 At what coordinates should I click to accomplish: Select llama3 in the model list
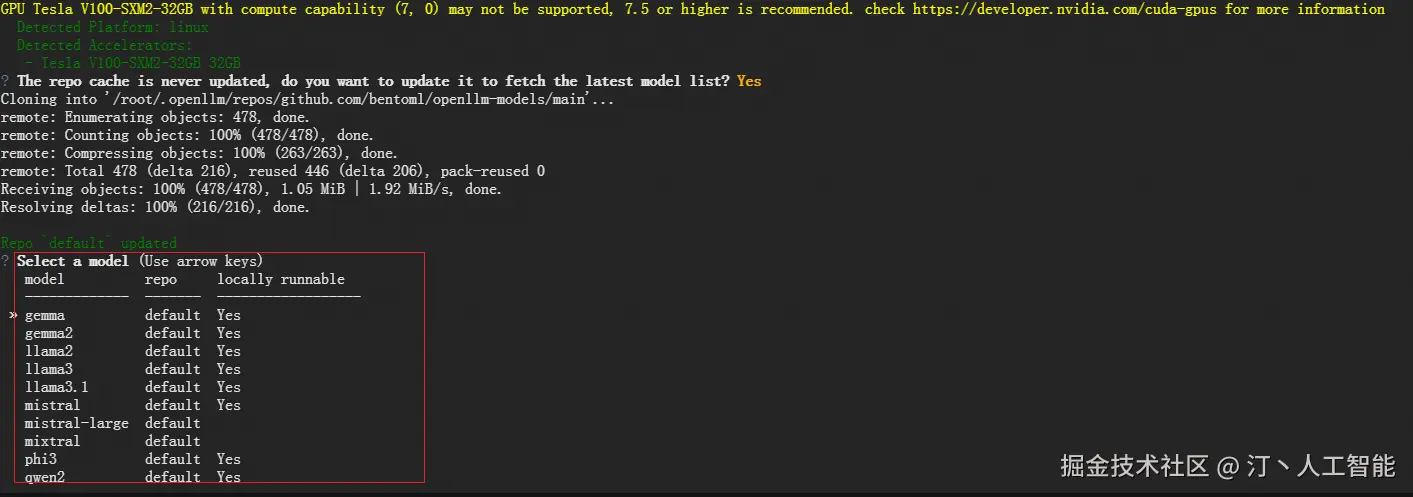49,369
